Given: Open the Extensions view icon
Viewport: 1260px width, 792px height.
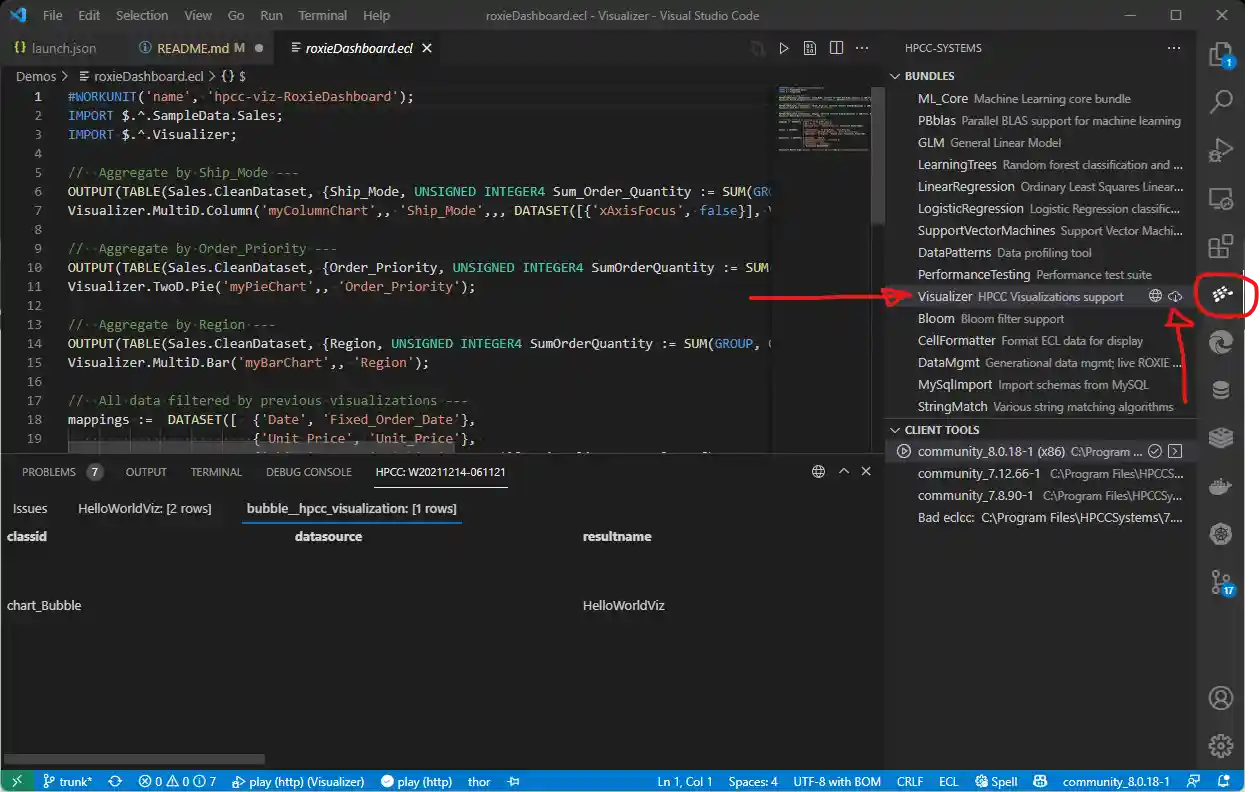Looking at the screenshot, I should pyautogui.click(x=1221, y=247).
